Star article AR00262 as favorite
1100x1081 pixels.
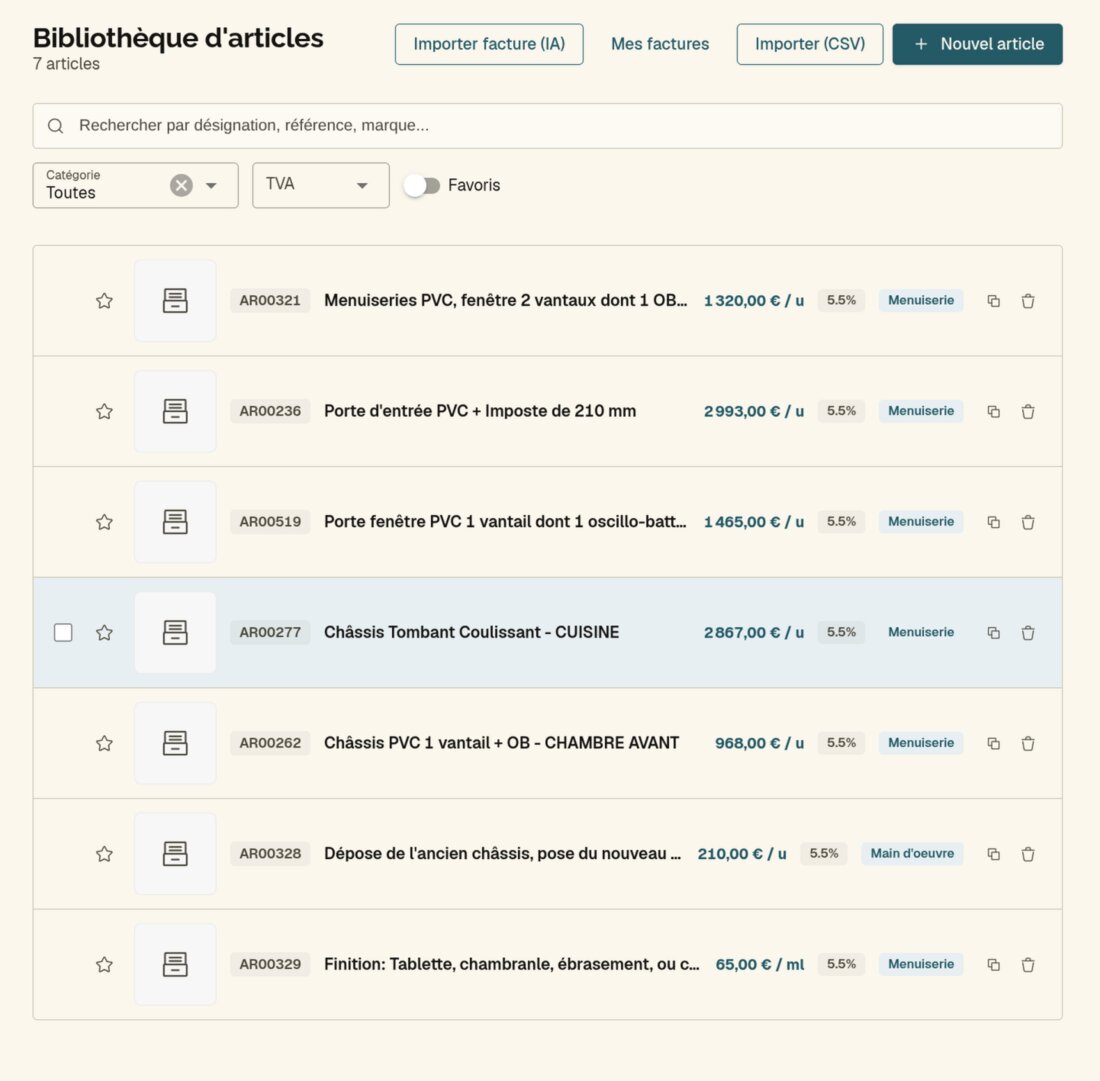click(105, 744)
